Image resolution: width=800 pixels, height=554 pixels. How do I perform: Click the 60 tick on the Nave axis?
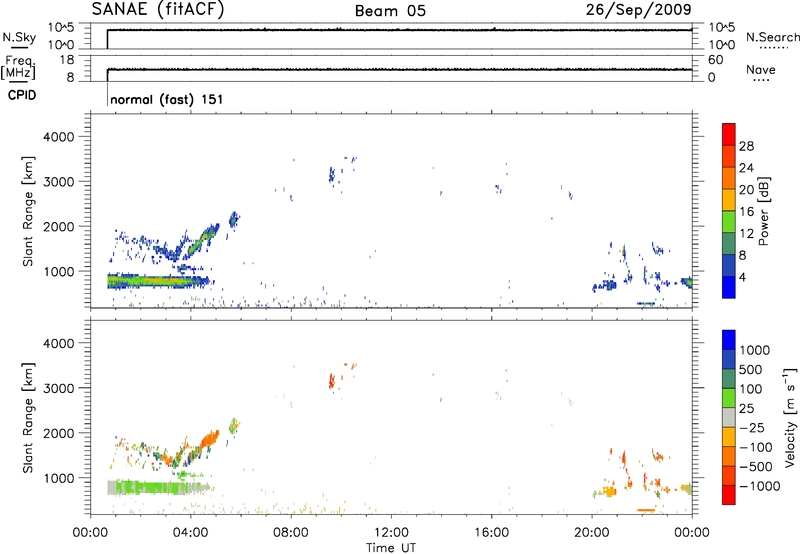[716, 60]
